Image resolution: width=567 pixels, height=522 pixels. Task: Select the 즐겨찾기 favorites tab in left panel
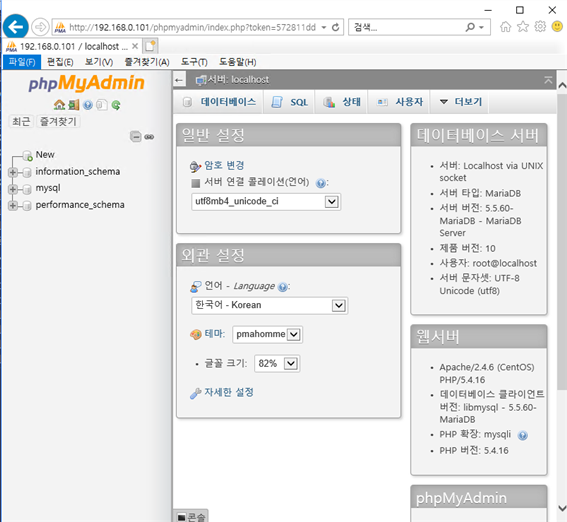coord(58,121)
